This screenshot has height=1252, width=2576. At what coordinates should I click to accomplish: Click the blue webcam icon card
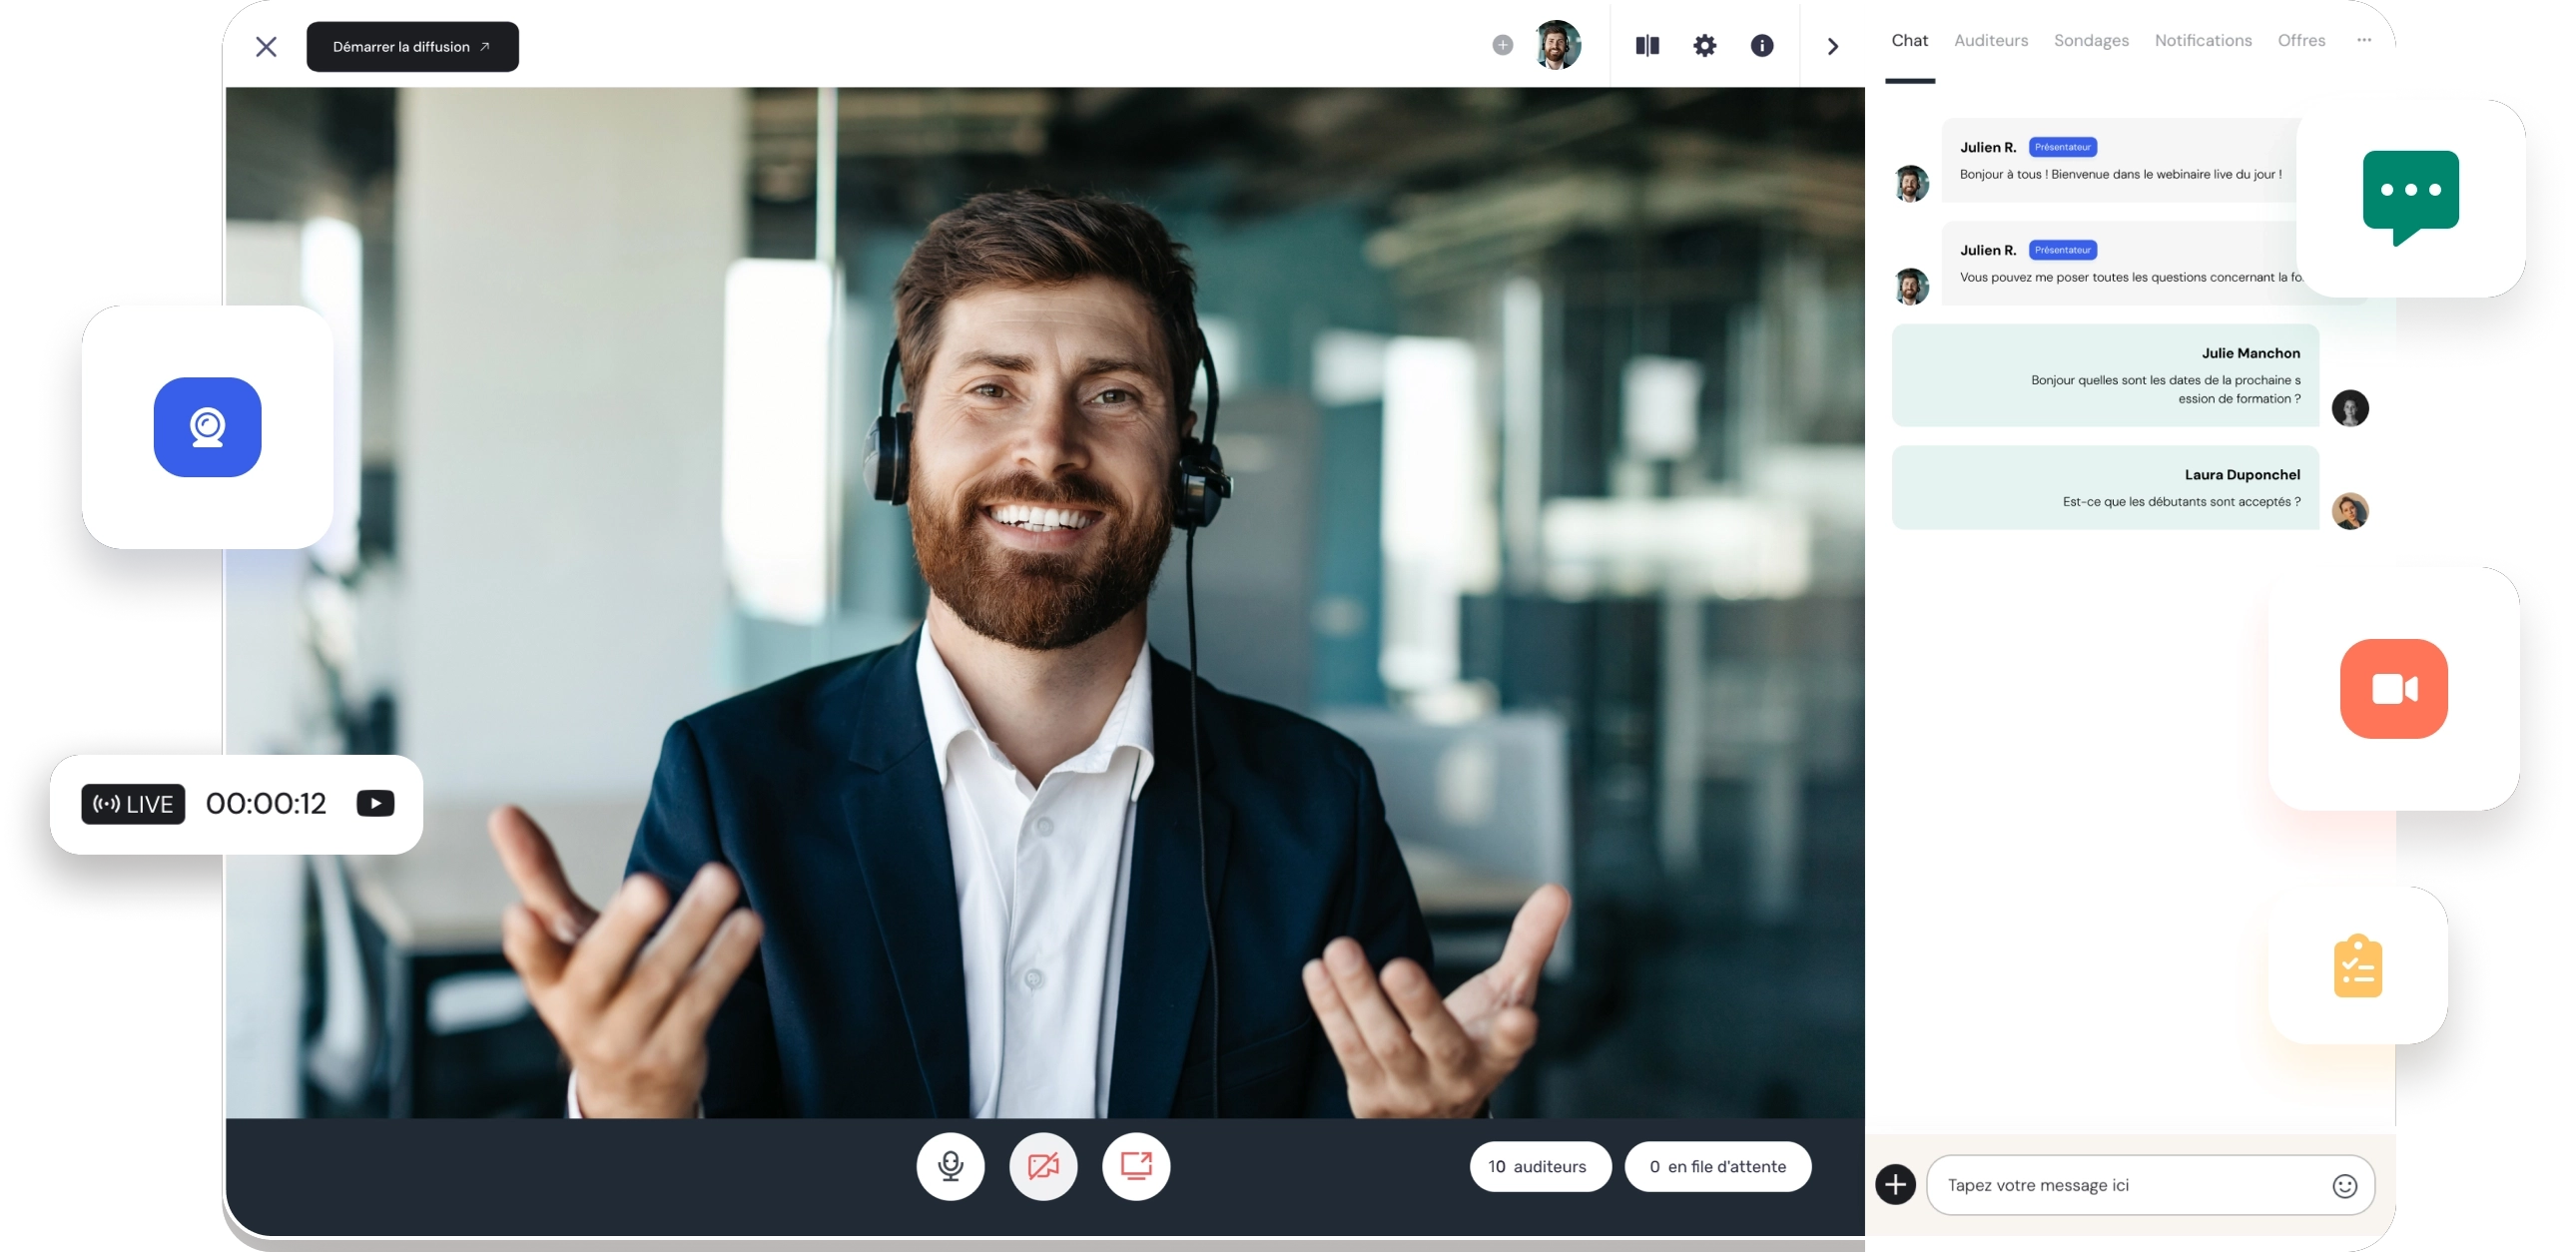(x=207, y=427)
